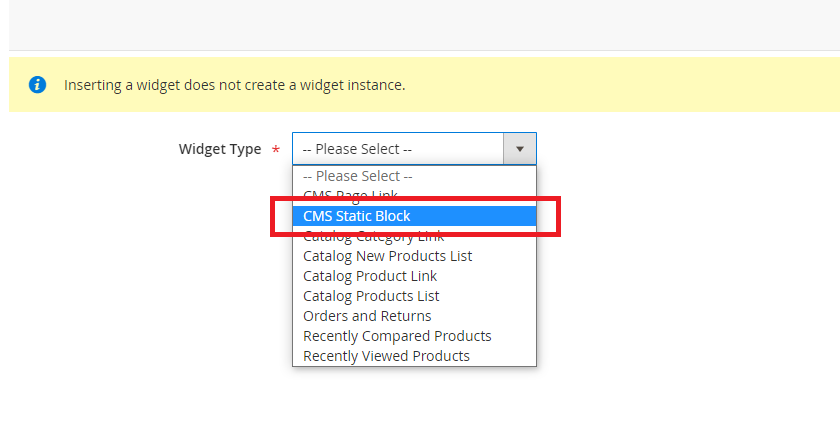The width and height of the screenshot is (840, 429).
Task: Choose Orders and Returns option
Action: (x=367, y=316)
